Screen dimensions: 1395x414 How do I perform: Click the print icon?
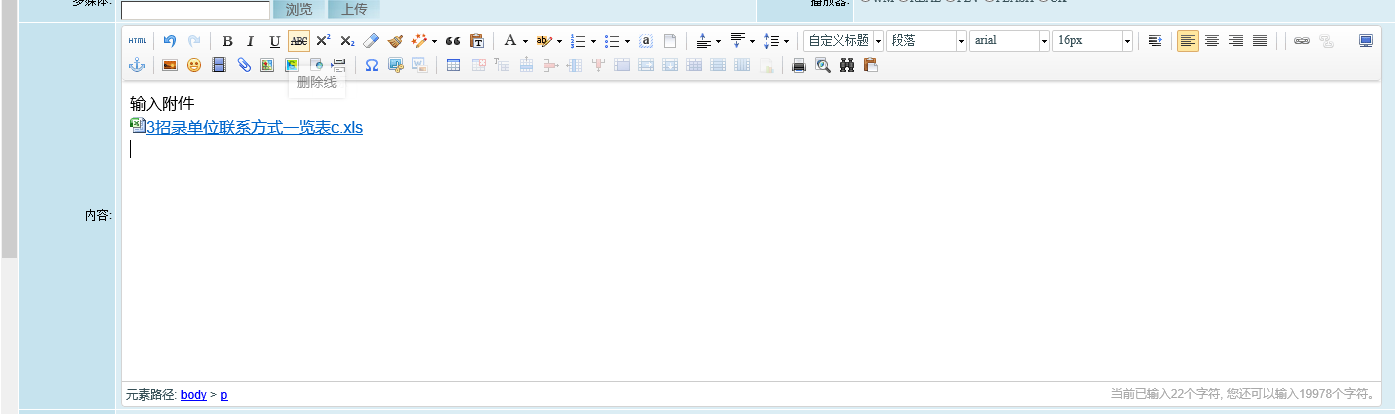tap(799, 65)
